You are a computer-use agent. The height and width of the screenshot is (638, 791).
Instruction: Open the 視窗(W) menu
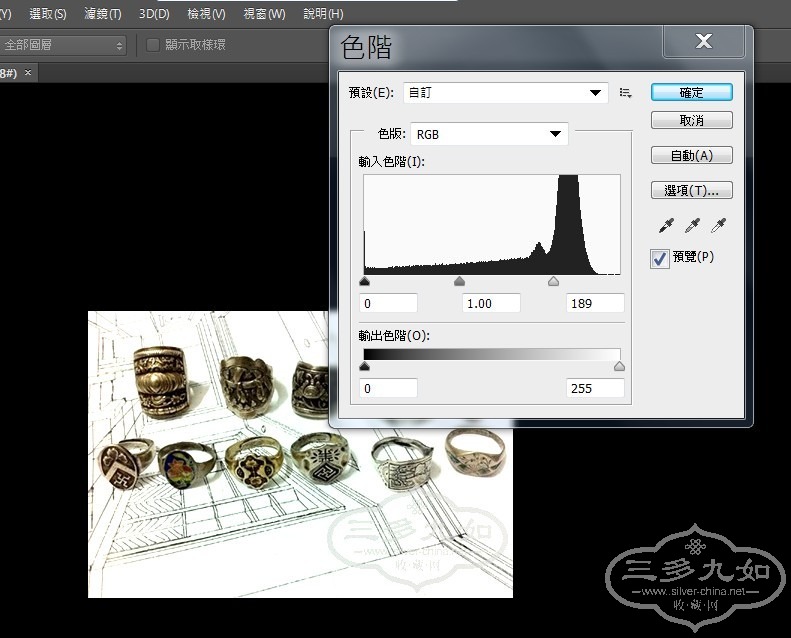pyautogui.click(x=264, y=14)
